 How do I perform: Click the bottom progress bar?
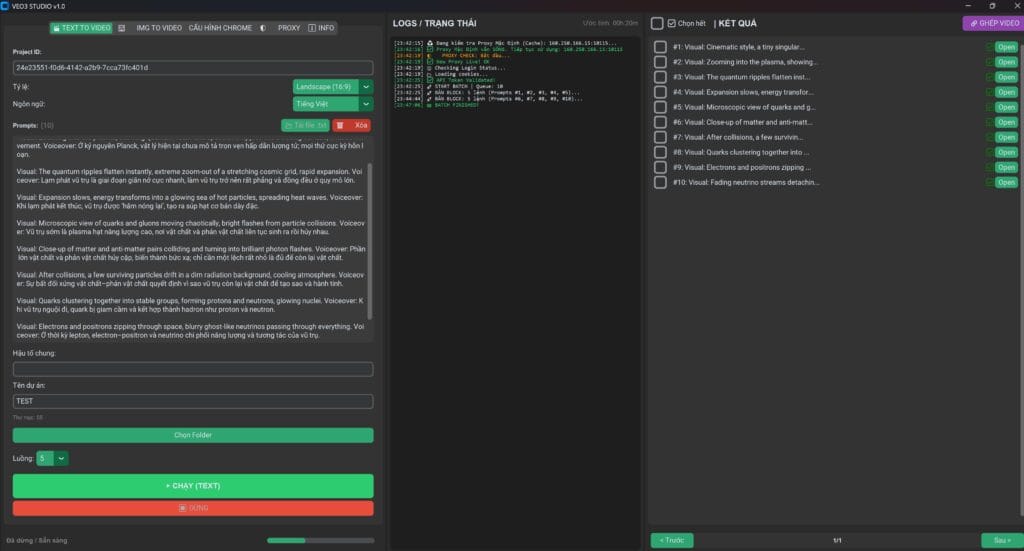pyautogui.click(x=321, y=541)
